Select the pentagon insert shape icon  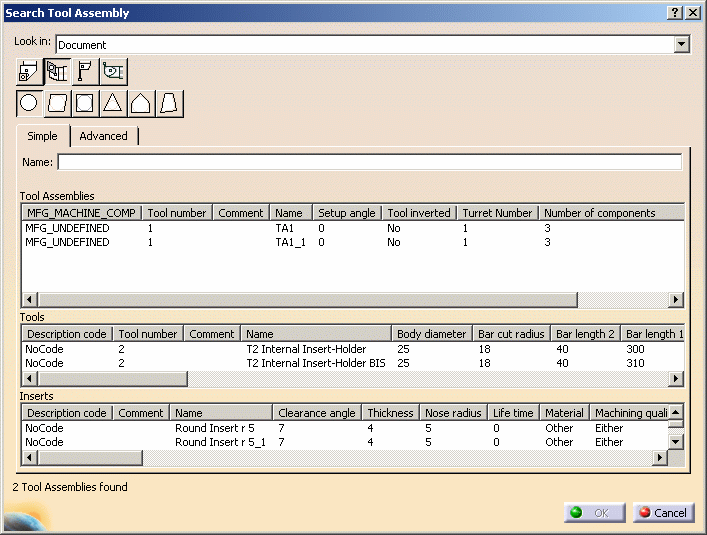(141, 103)
